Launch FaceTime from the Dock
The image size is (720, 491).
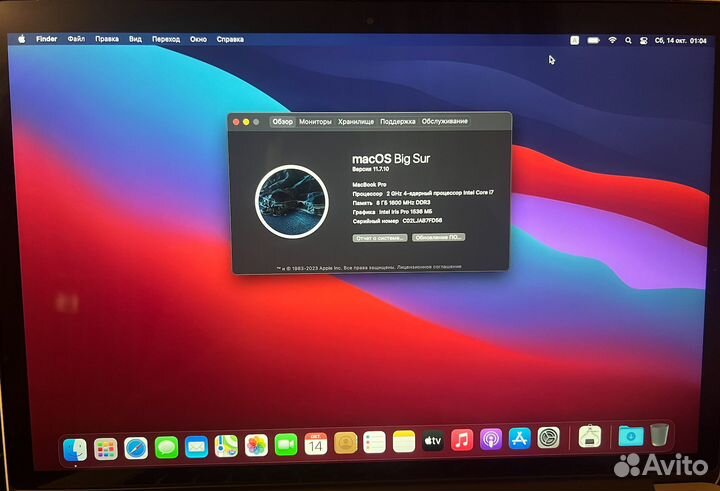tap(286, 445)
